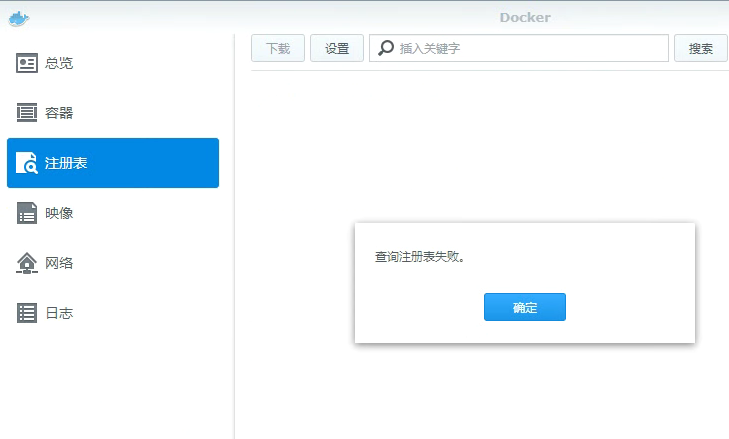Go to the 映像 sidebar tab
This screenshot has height=439, width=729.
tap(113, 213)
